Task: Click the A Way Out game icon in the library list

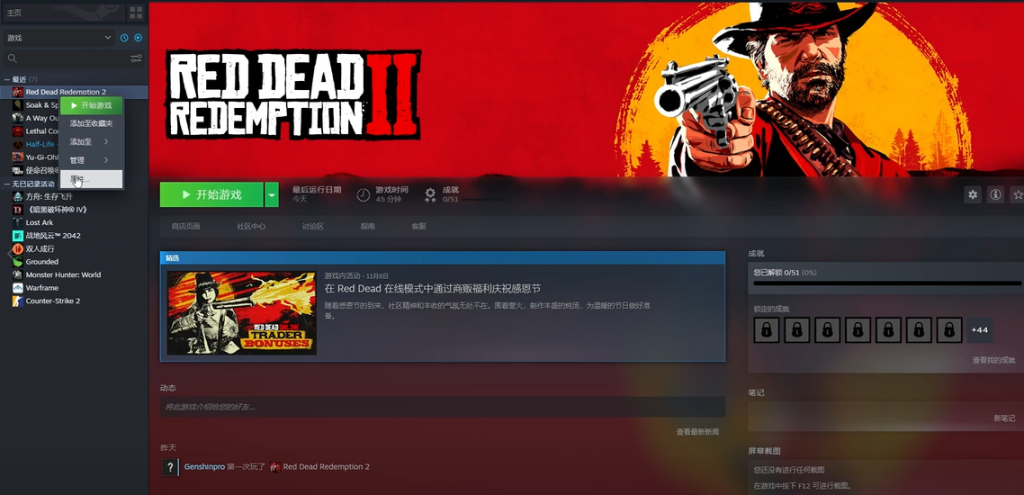Action: (18, 118)
